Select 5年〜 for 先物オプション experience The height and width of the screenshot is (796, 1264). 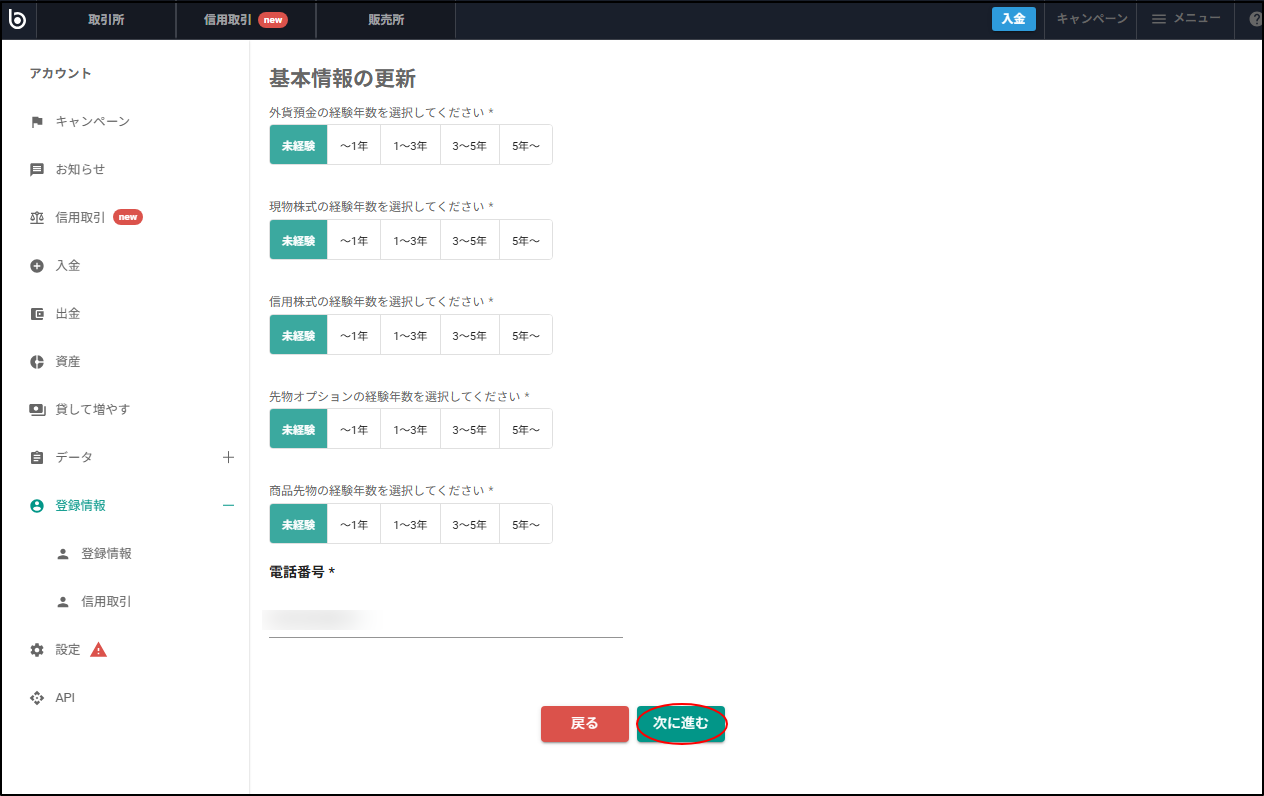526,429
